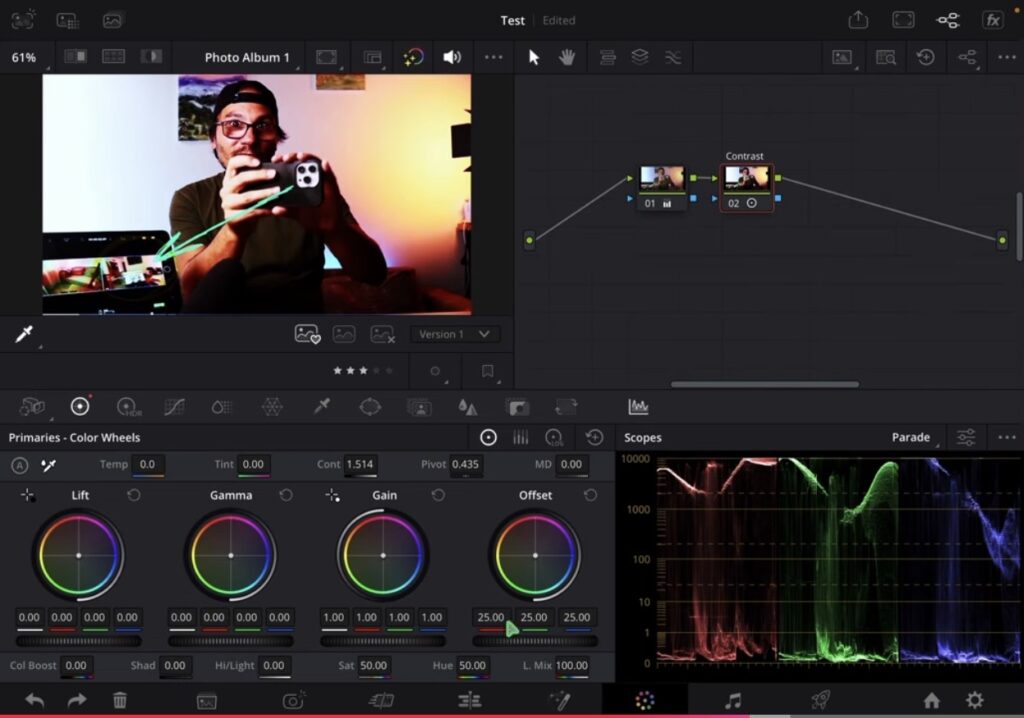Screen dimensions: 1024x718
Task: Open node editor more options dots
Action: (1006, 57)
